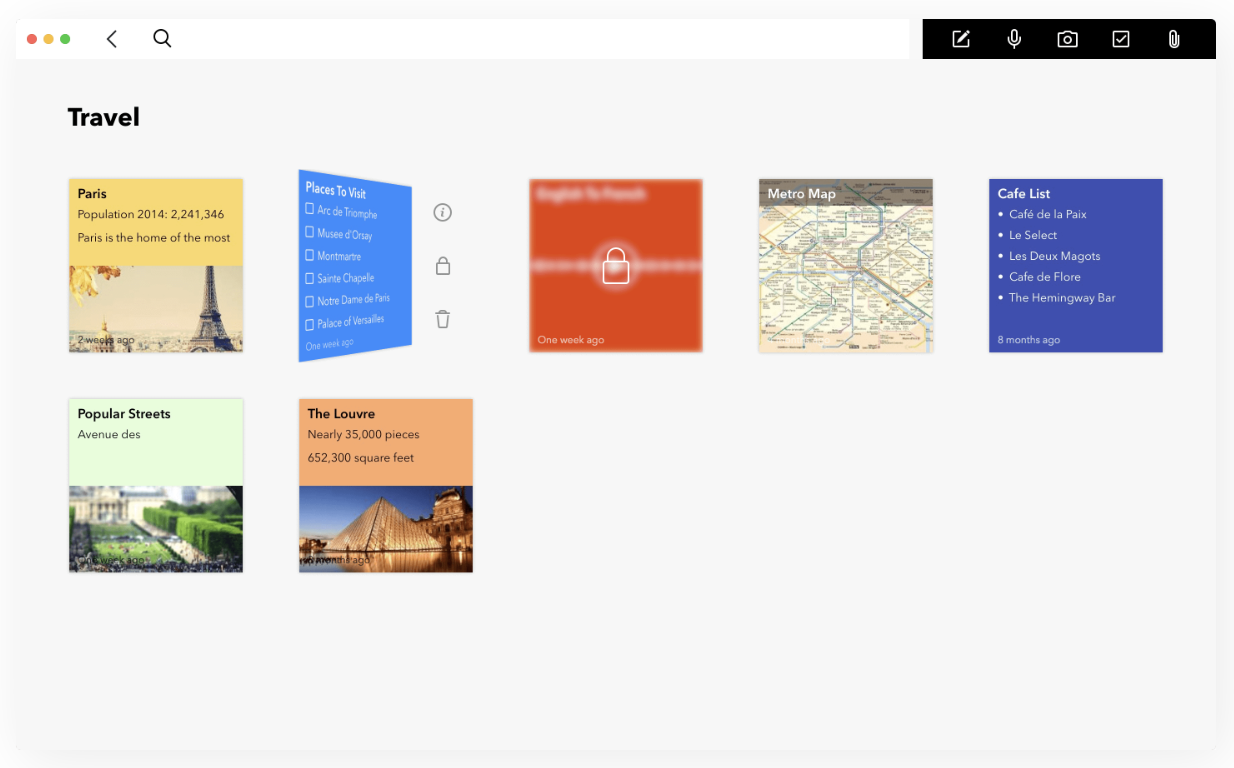
Task: Open the camera to add a photo note
Action: point(1067,39)
